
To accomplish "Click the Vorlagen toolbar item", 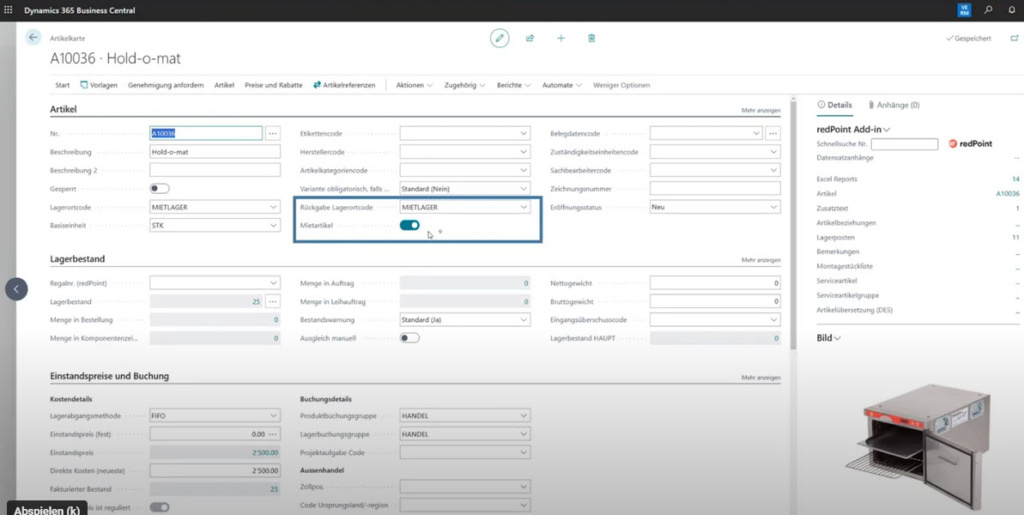I will pyautogui.click(x=98, y=85).
